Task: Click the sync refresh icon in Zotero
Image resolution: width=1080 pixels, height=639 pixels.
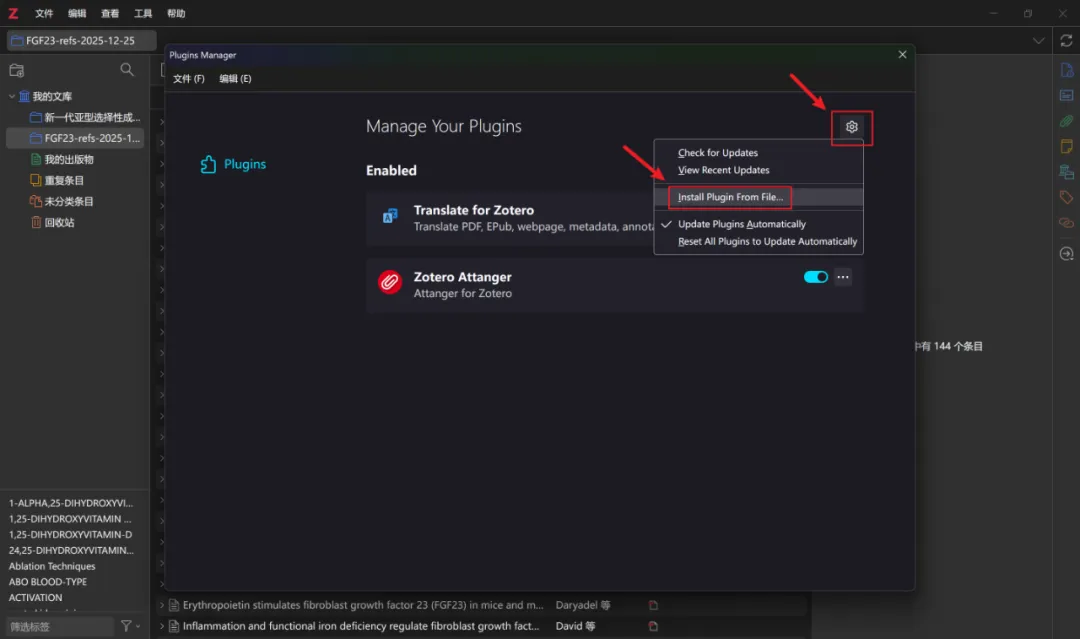Action: 1066,41
